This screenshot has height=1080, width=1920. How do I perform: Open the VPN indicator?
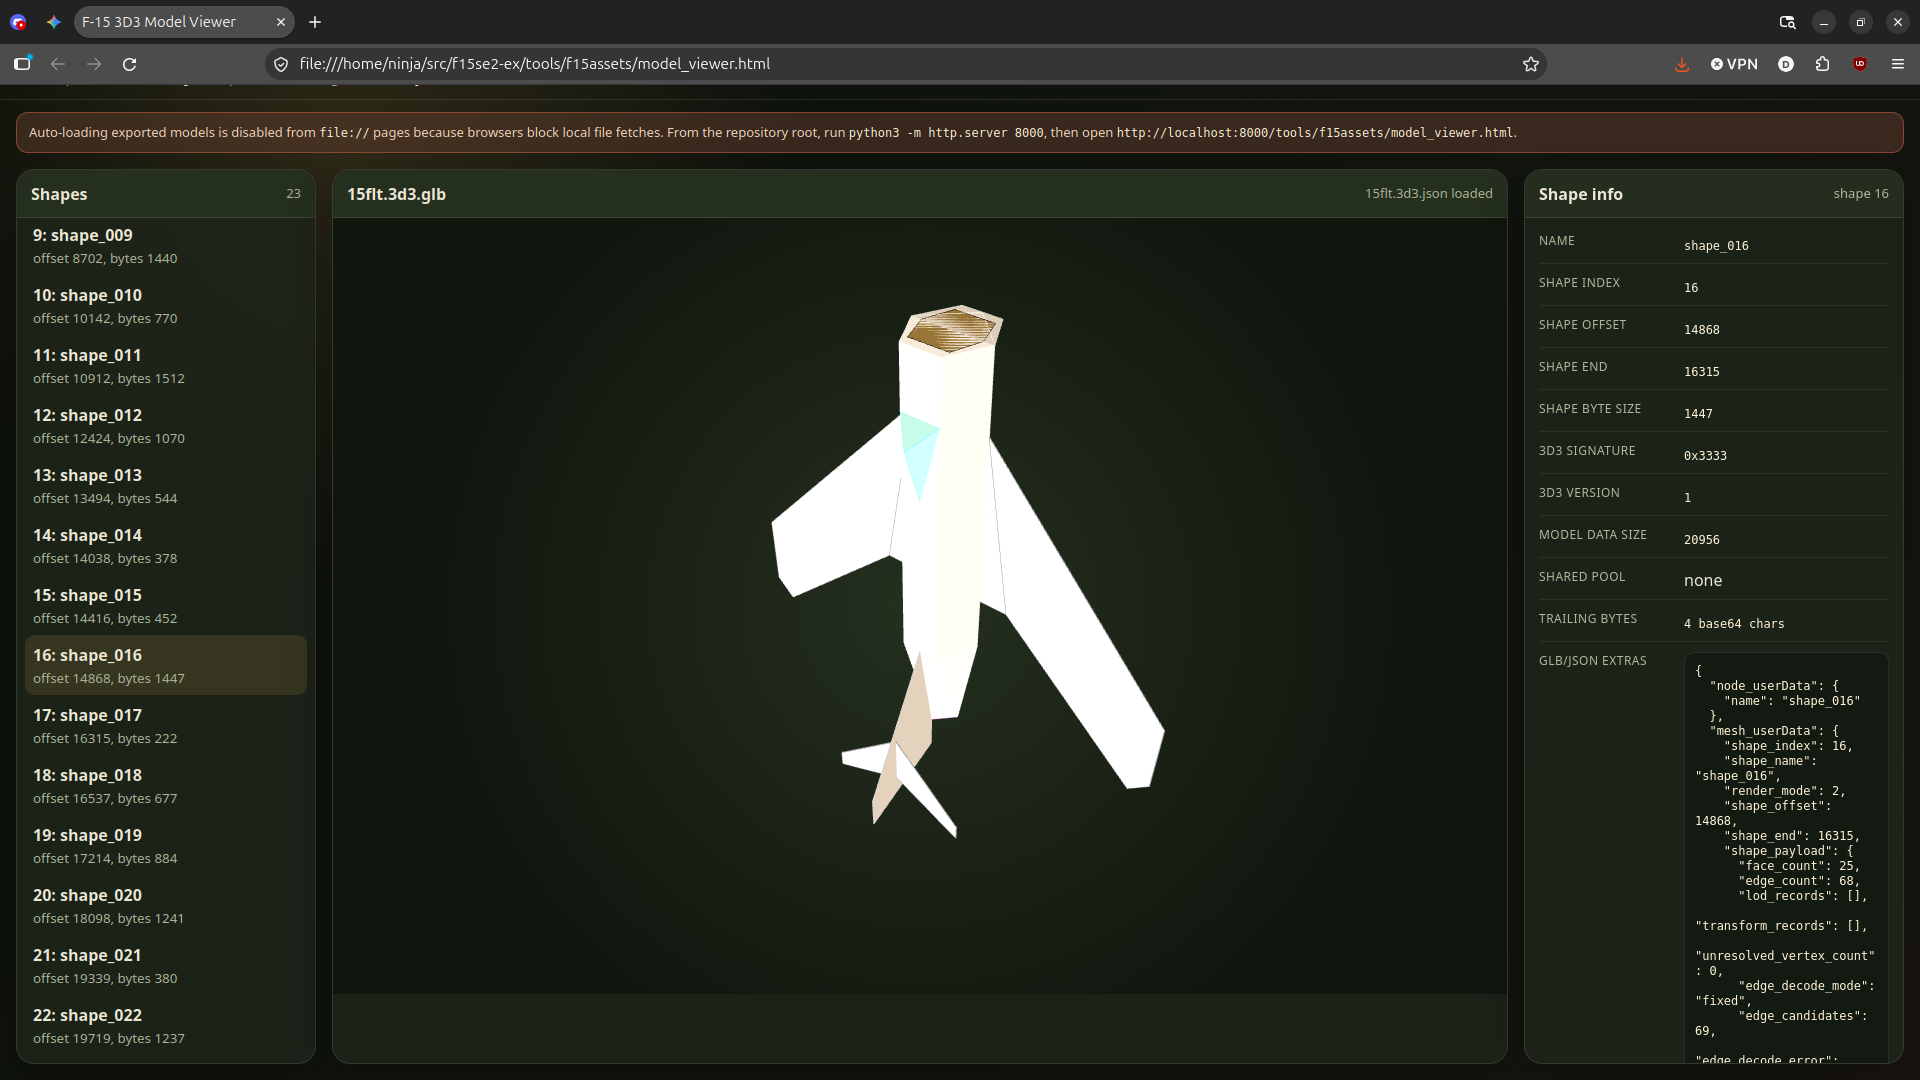tap(1734, 64)
